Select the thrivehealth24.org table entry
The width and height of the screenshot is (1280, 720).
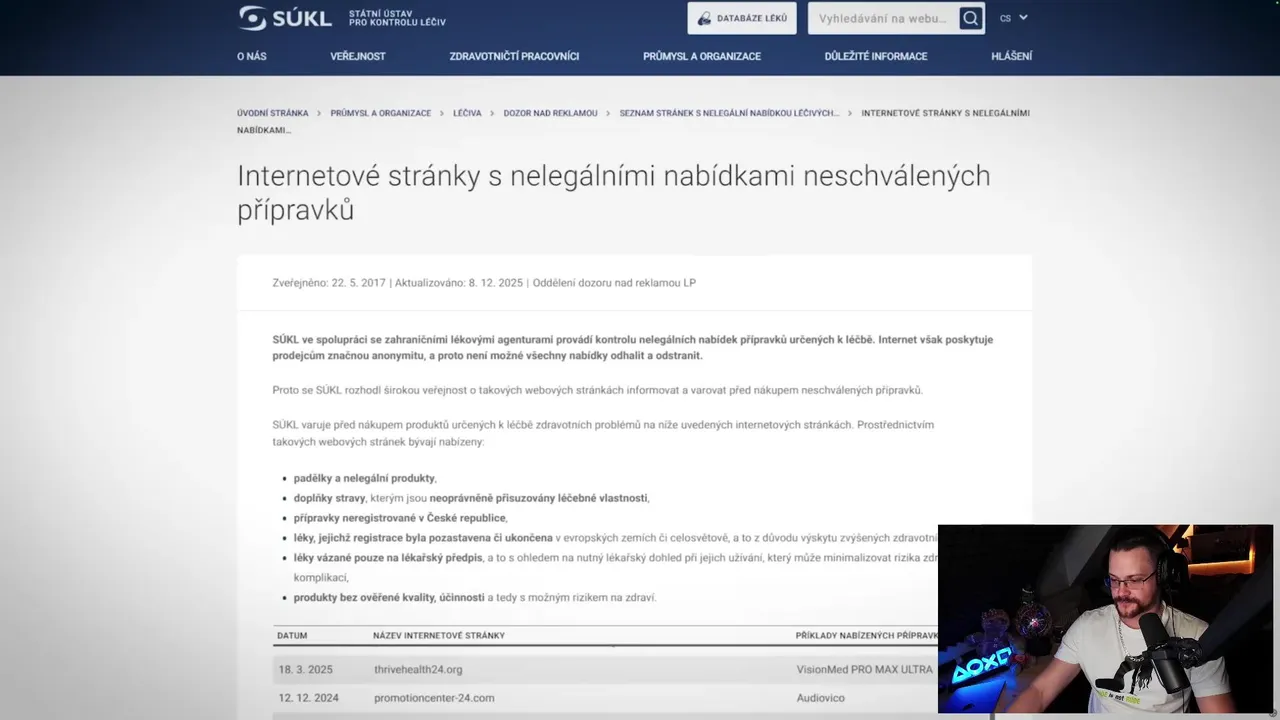(x=418, y=669)
